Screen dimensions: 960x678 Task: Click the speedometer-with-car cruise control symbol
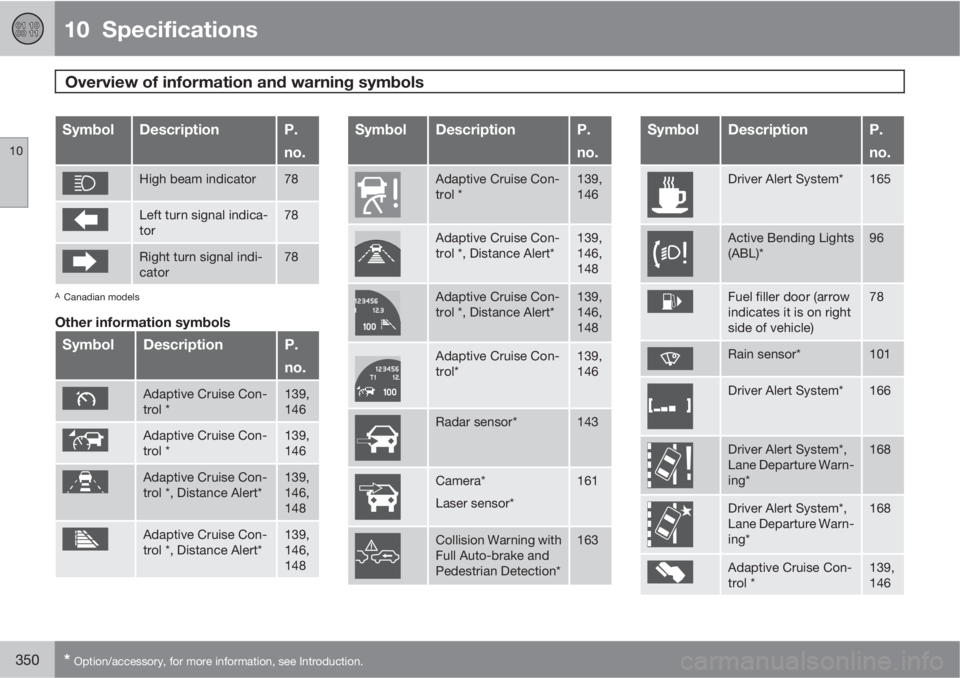85,440
